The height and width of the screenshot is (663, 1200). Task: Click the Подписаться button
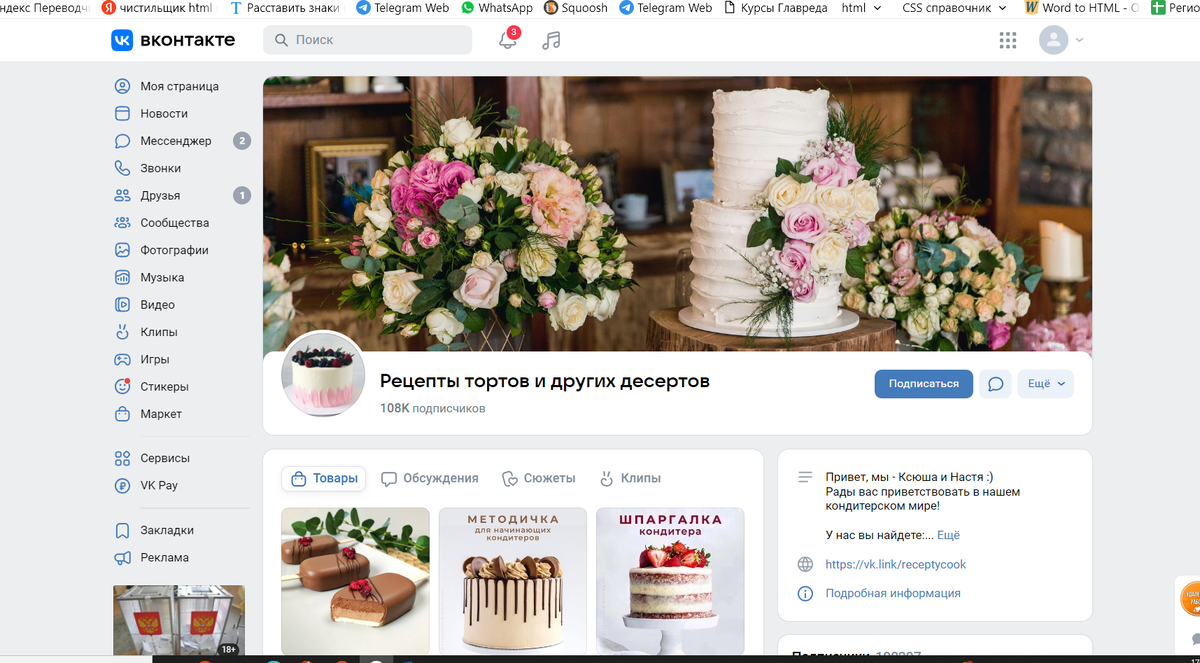pos(924,384)
